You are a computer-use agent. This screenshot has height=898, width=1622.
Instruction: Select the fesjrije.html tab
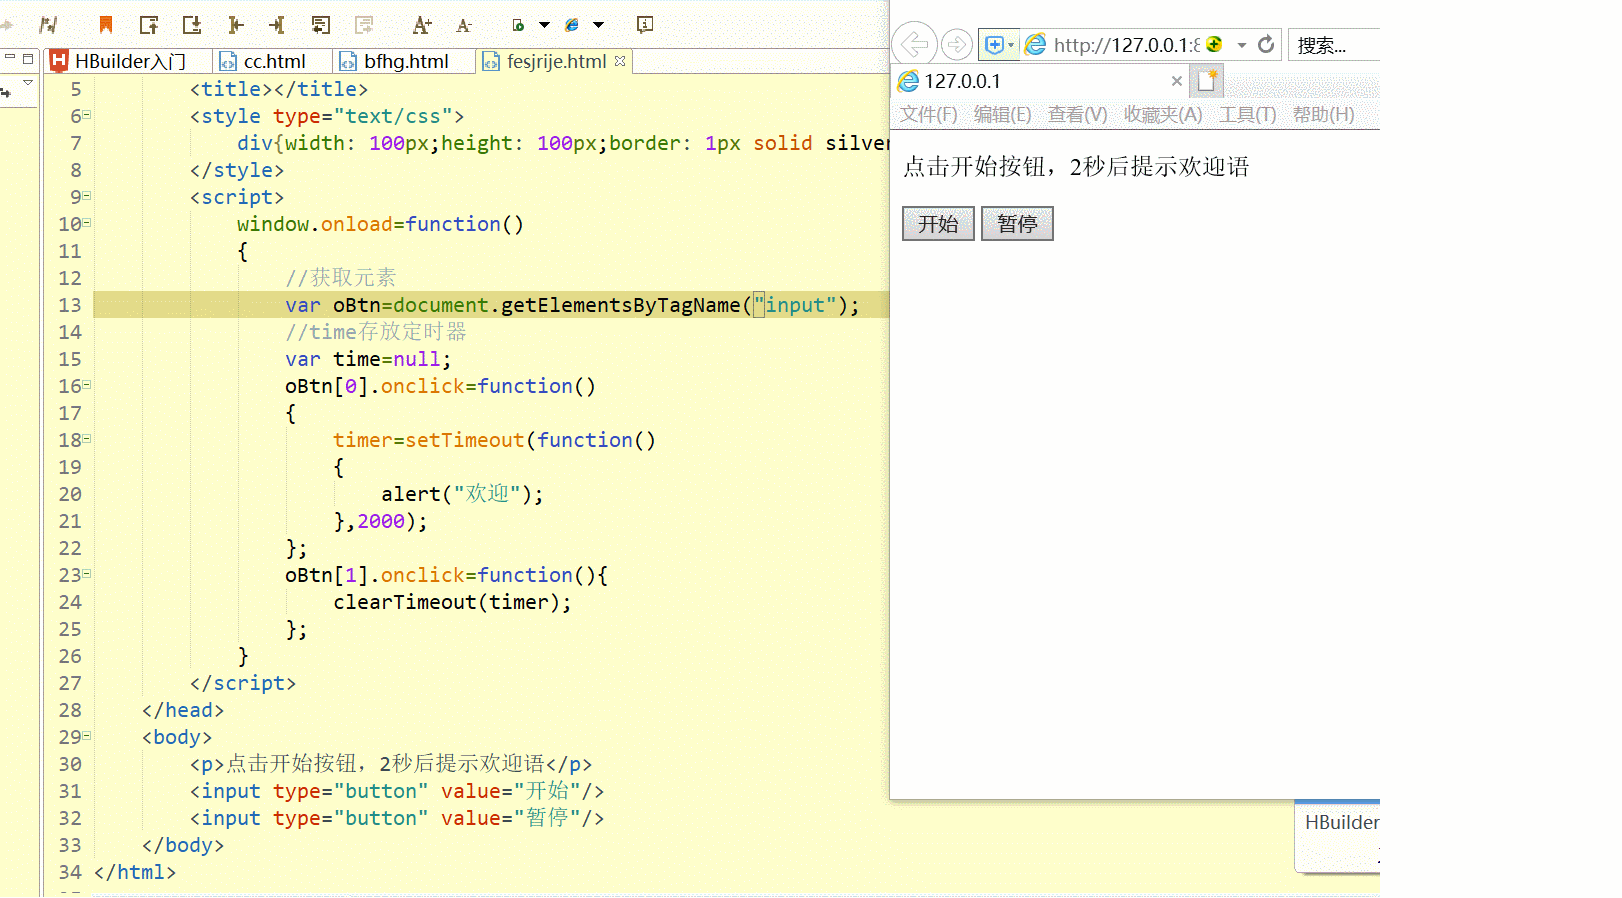(556, 62)
